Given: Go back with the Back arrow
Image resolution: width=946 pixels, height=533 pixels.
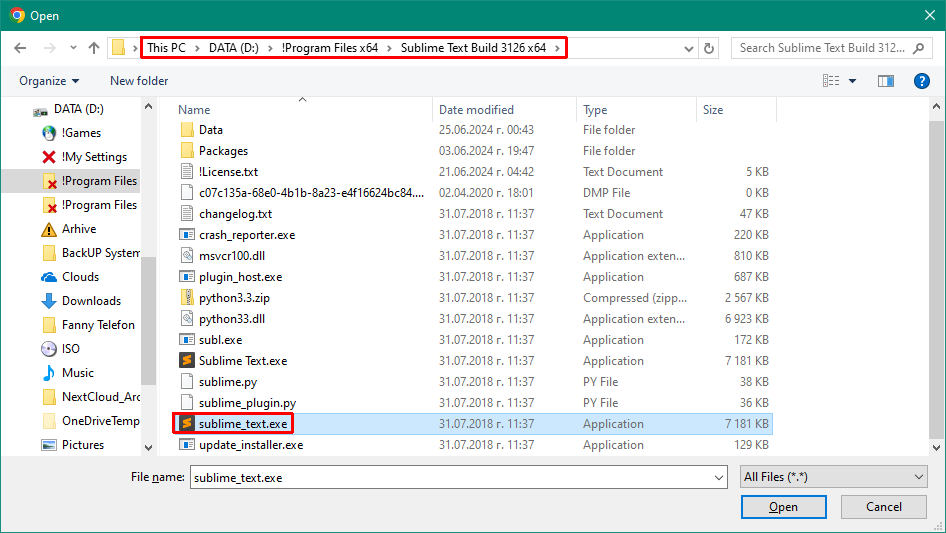Looking at the screenshot, I should (x=20, y=48).
